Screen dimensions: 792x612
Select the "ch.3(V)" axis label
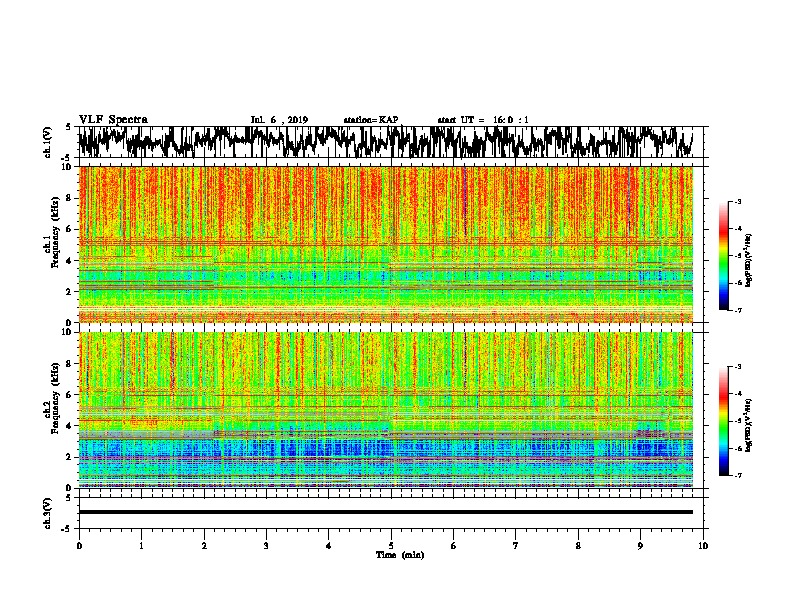(x=48, y=513)
